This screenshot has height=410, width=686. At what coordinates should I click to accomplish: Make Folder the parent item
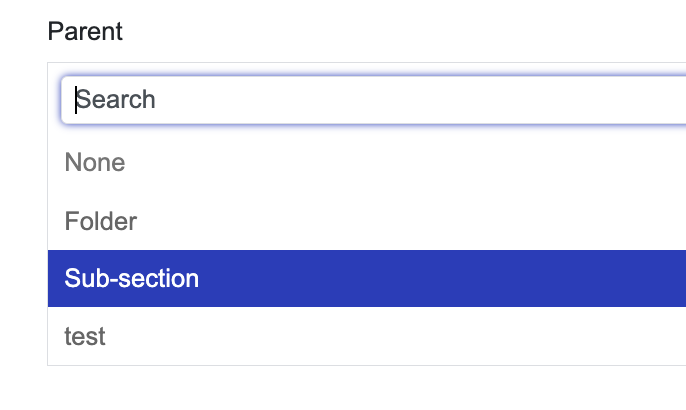pyautogui.click(x=101, y=220)
